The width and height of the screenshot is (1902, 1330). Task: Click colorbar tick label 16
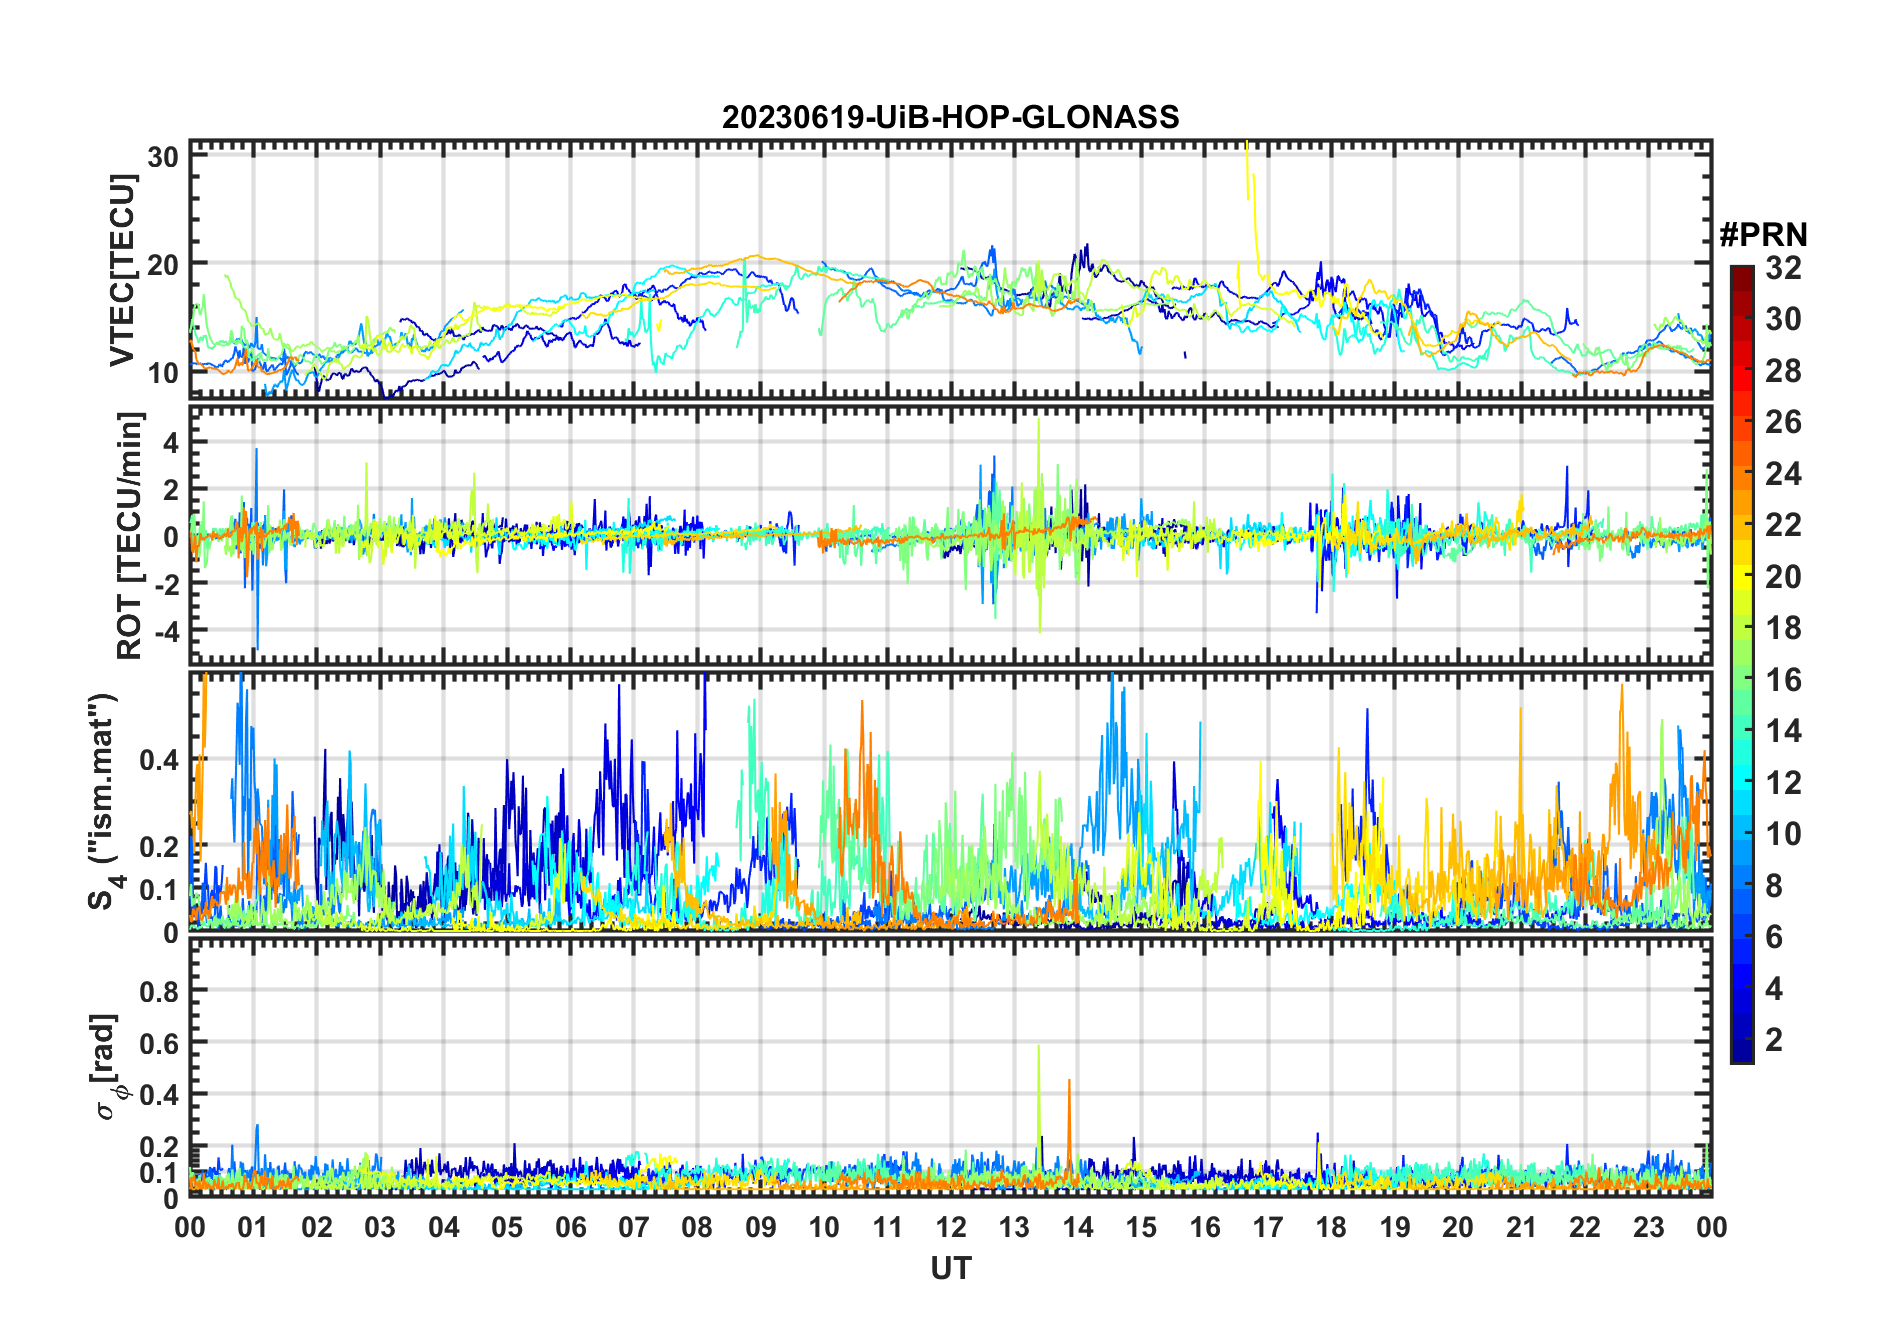click(x=1783, y=680)
